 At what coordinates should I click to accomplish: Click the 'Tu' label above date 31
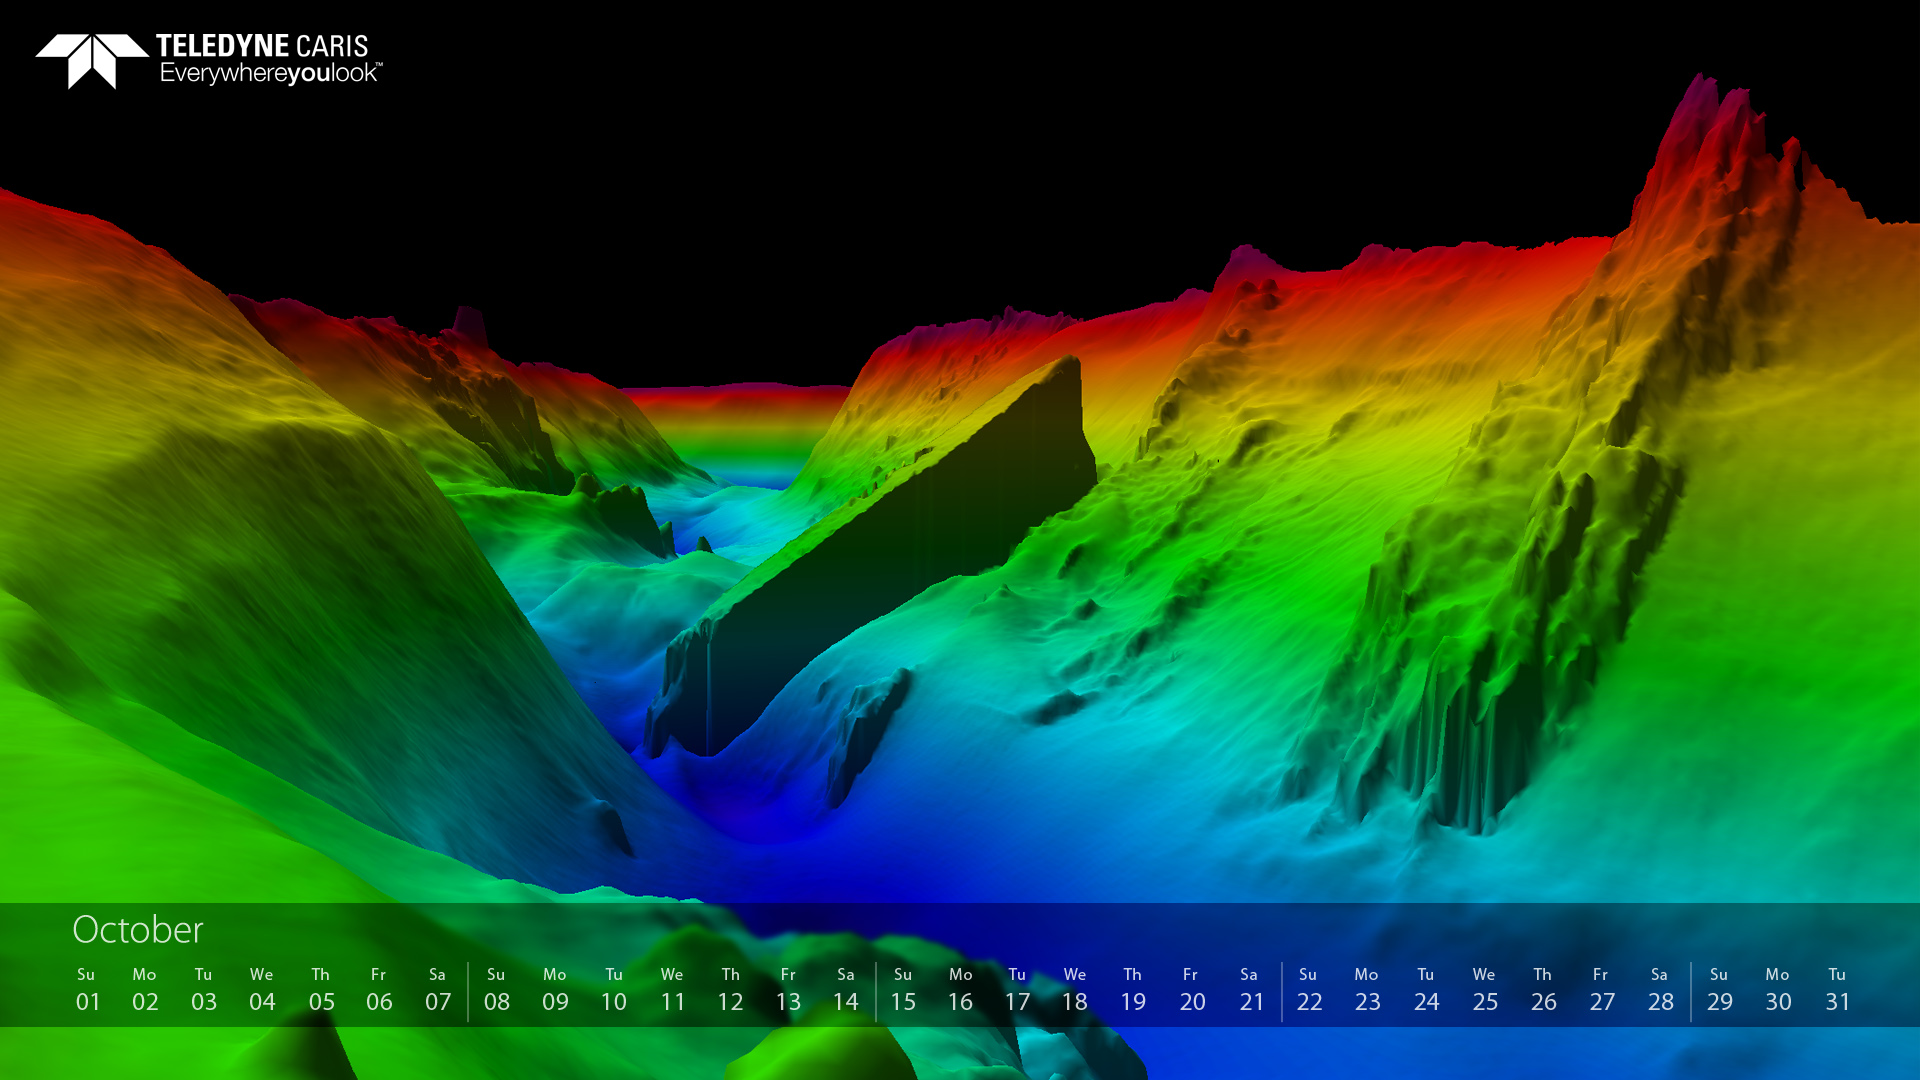pyautogui.click(x=1837, y=974)
